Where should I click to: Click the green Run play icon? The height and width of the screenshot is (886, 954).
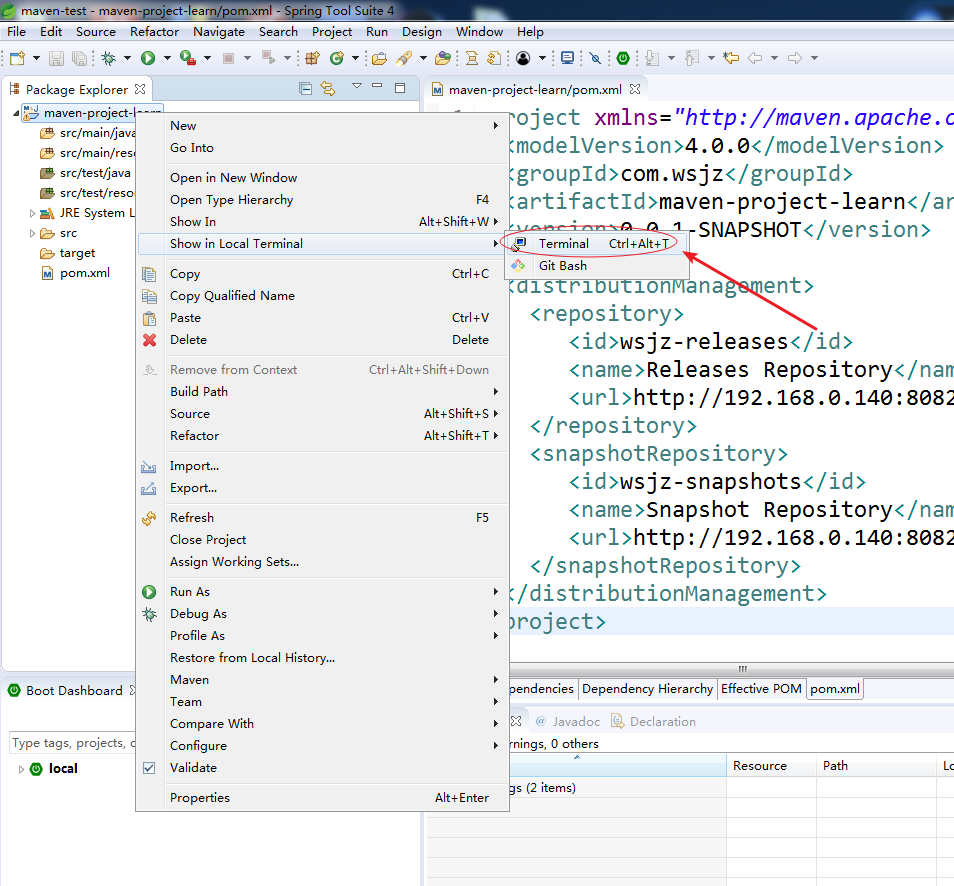tap(148, 58)
